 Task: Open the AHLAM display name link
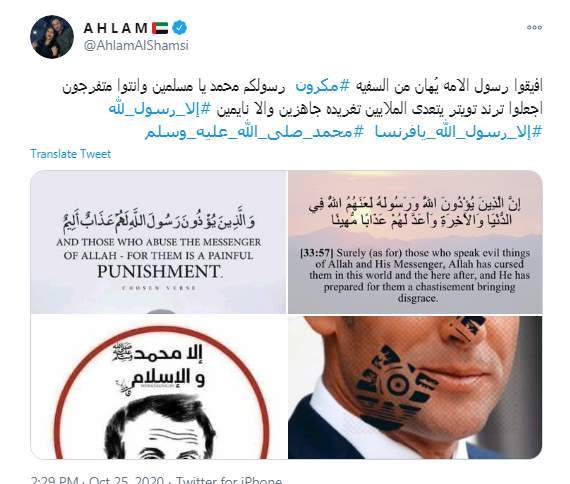click(116, 28)
